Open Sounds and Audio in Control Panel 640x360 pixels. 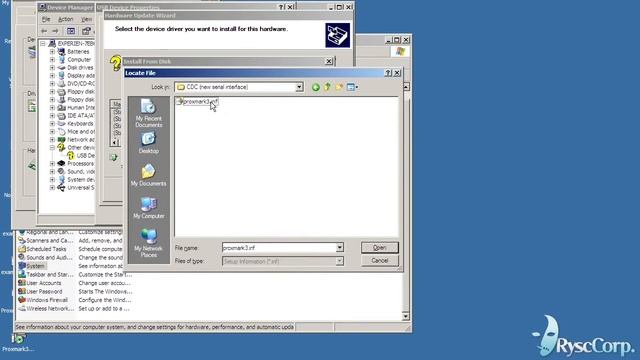pos(45,257)
